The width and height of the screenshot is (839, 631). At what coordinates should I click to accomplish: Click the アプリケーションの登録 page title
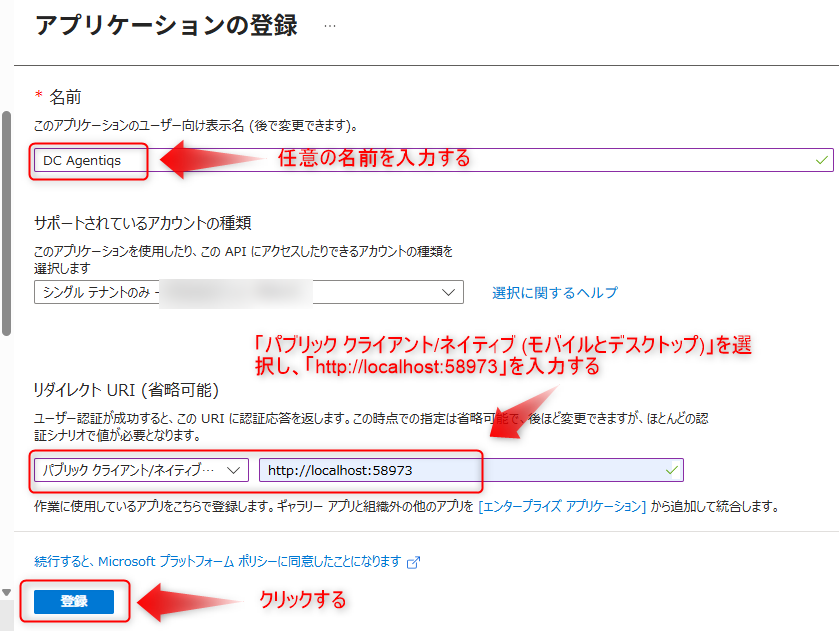(166, 25)
